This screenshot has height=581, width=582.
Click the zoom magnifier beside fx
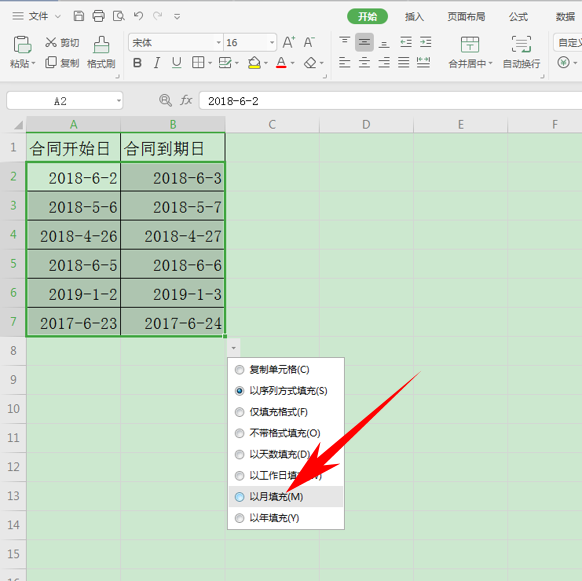coord(165,100)
